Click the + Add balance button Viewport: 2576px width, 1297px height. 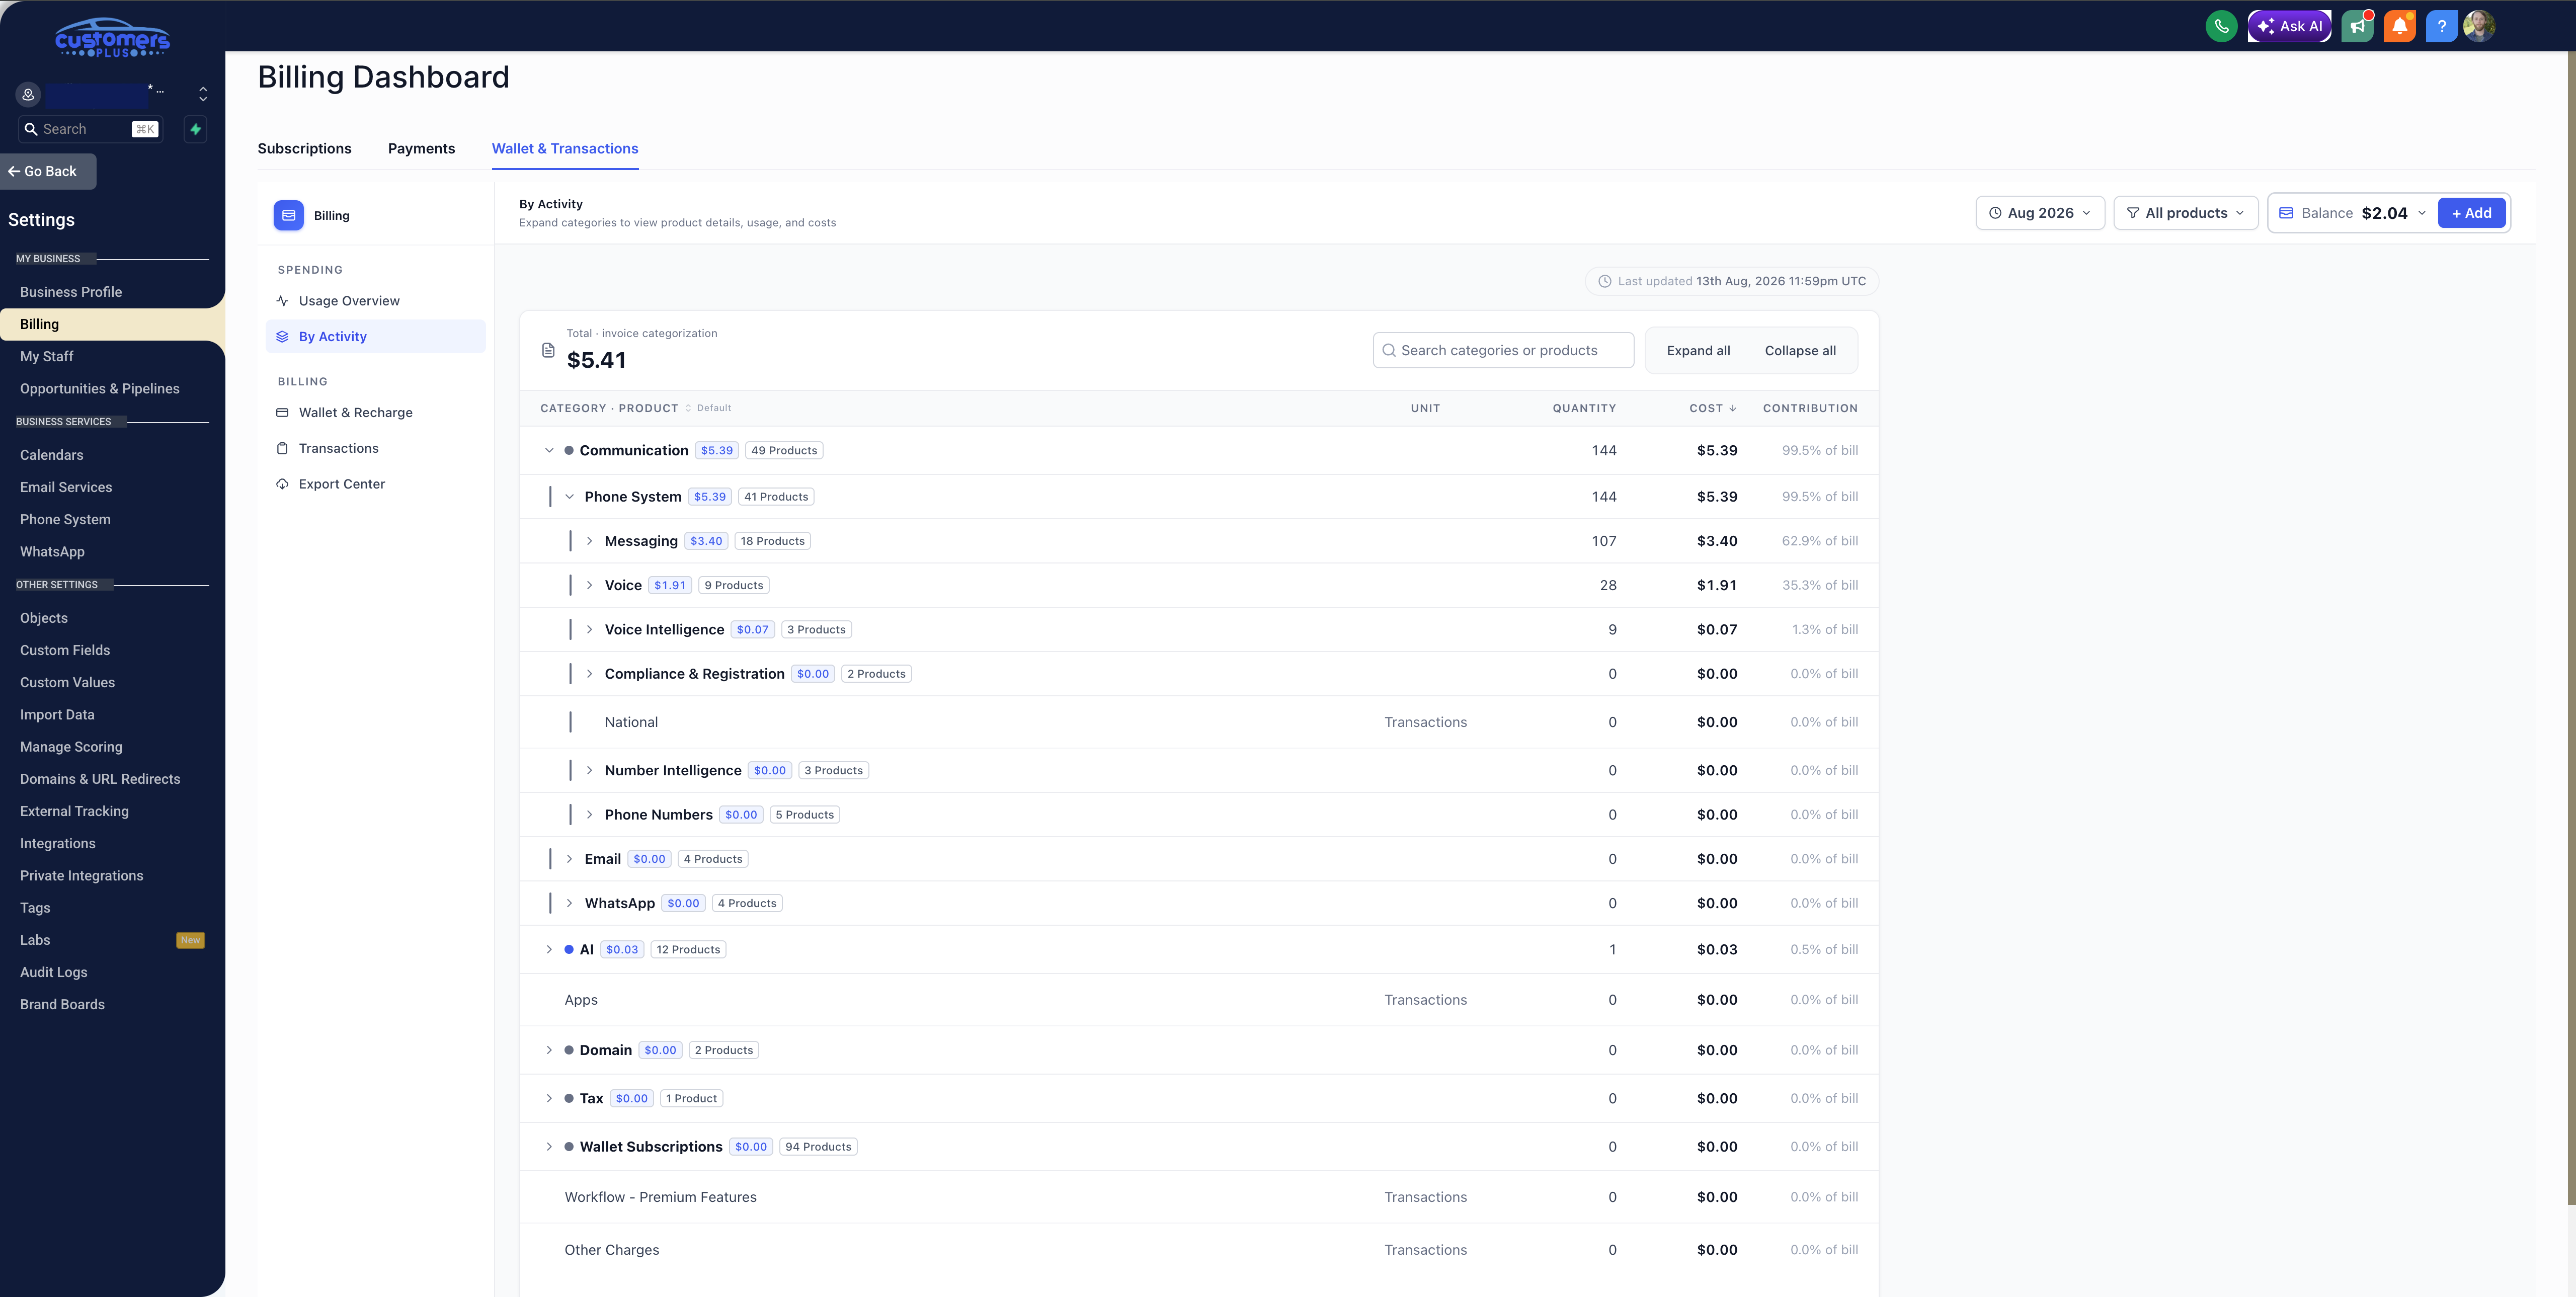(2471, 213)
